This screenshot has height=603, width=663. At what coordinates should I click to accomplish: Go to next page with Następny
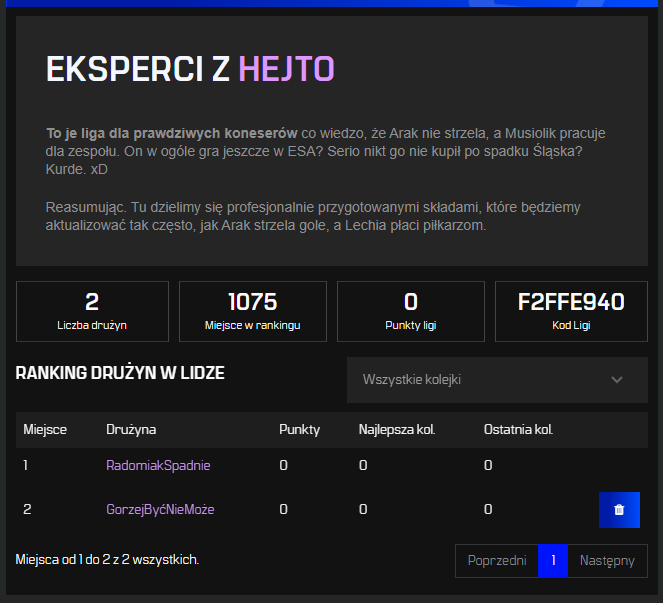pyautogui.click(x=607, y=561)
